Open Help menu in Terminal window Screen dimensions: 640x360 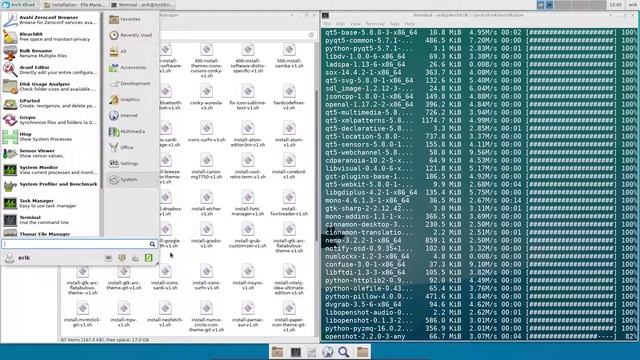point(409,24)
